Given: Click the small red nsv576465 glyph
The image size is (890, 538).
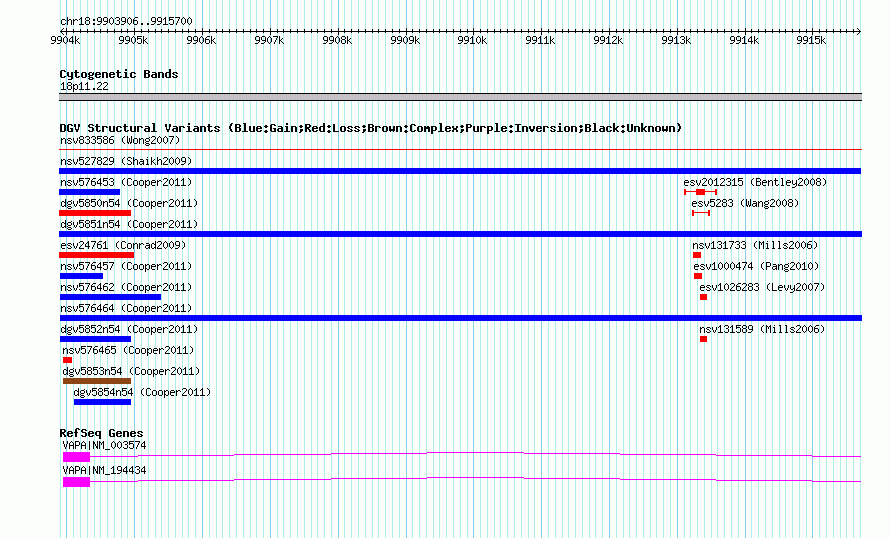Looking at the screenshot, I should tap(68, 360).
